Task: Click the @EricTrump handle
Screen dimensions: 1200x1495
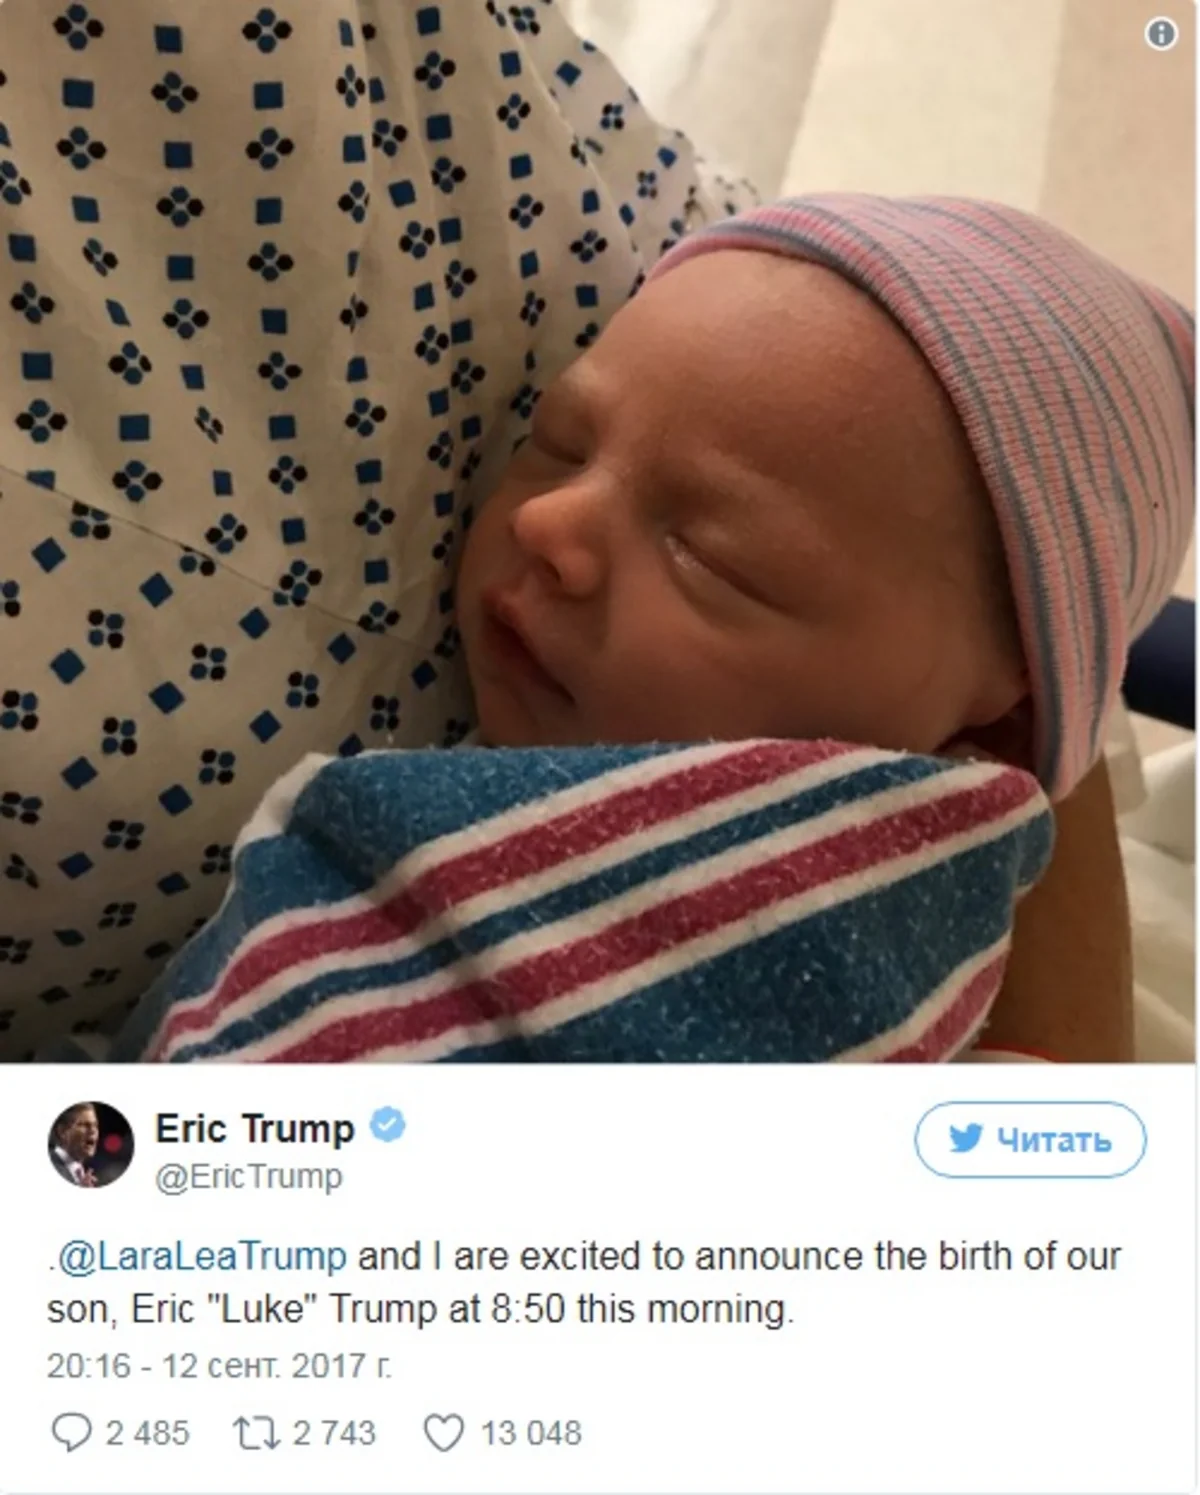Action: coord(249,1176)
